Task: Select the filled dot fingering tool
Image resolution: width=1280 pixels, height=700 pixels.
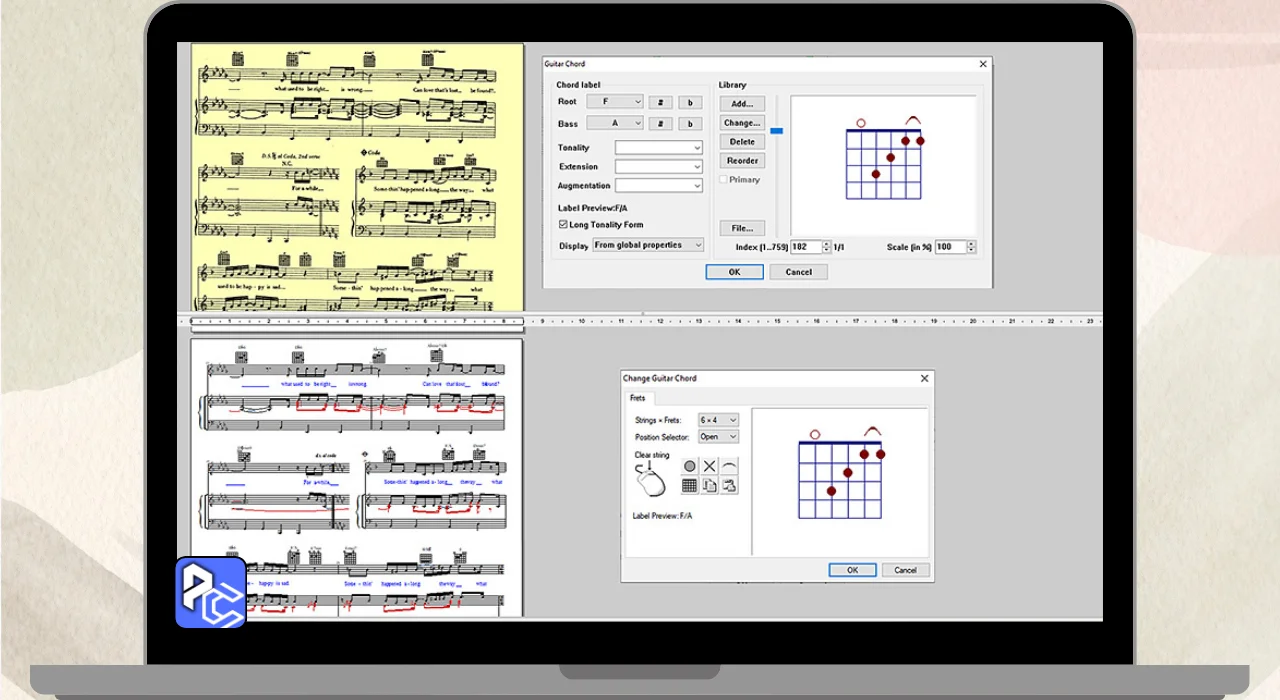Action: (x=689, y=466)
